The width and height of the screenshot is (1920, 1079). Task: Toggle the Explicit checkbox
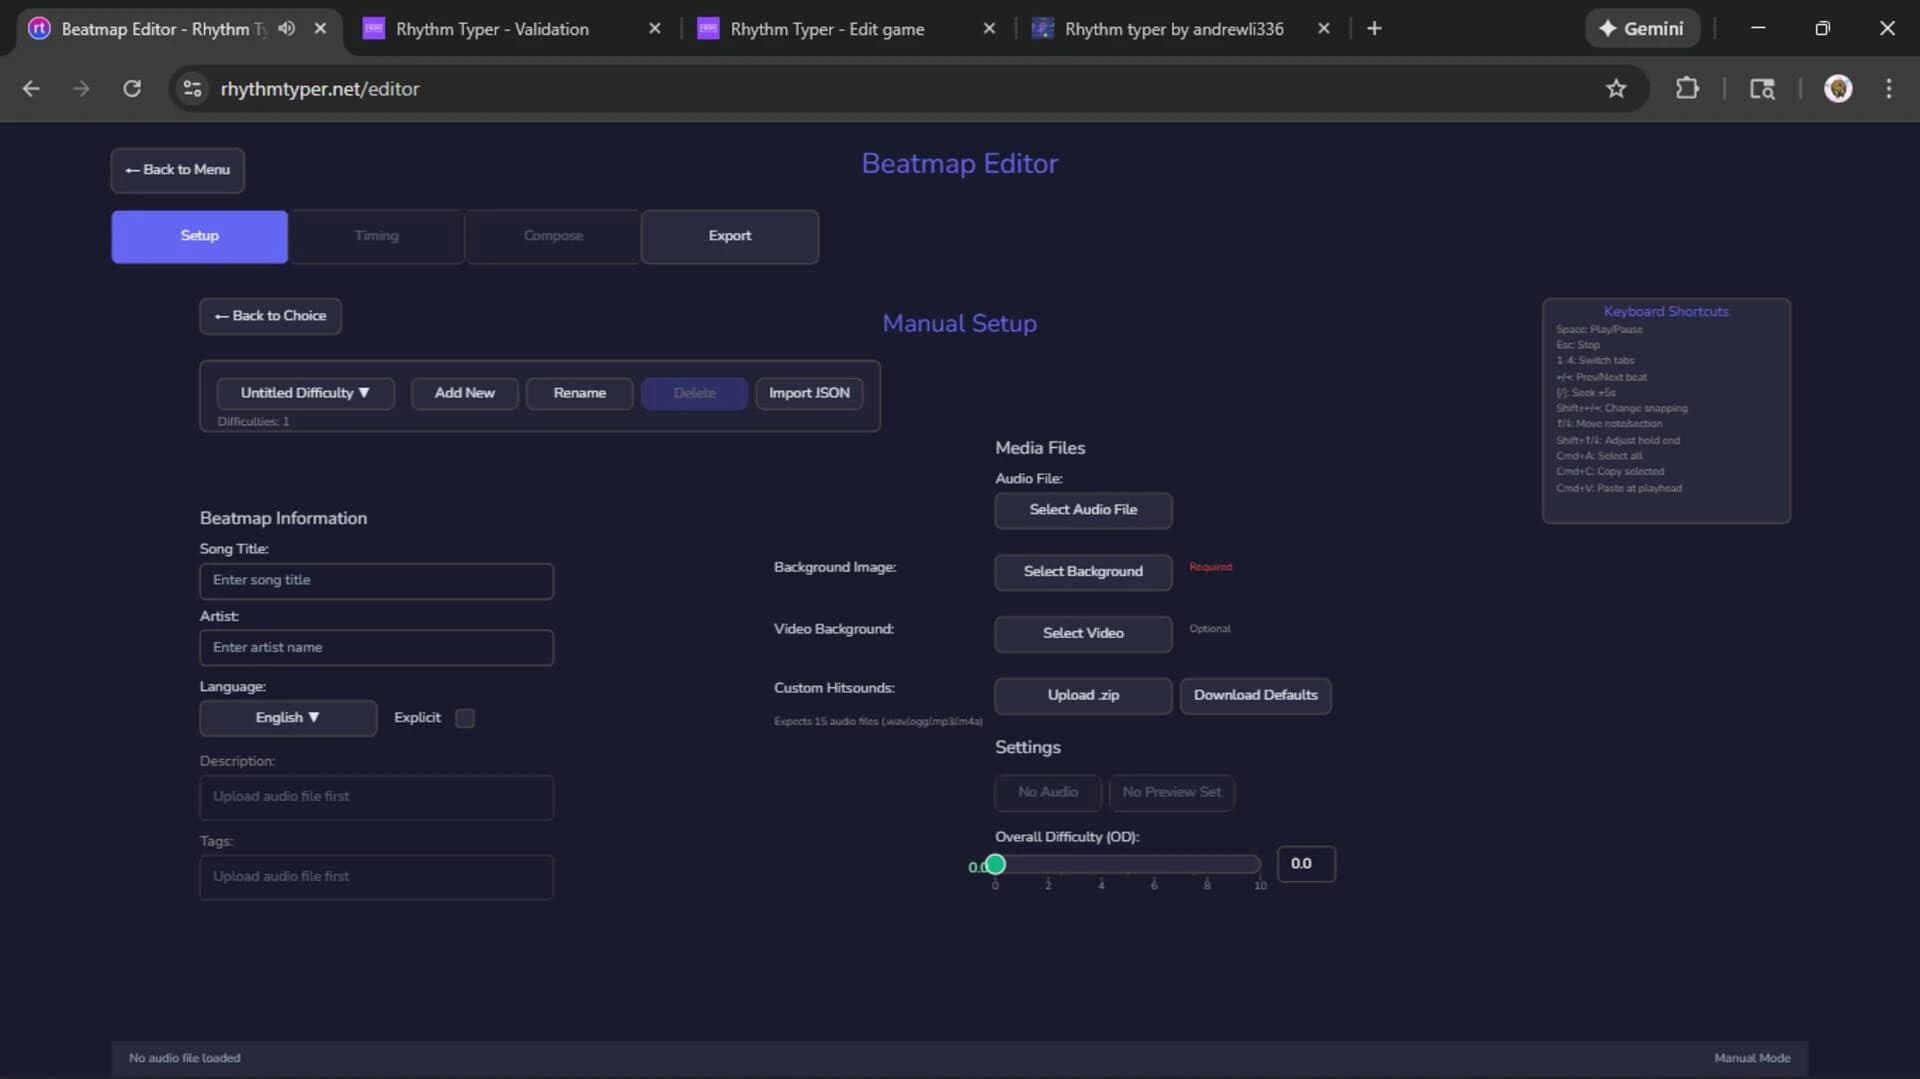tap(464, 717)
